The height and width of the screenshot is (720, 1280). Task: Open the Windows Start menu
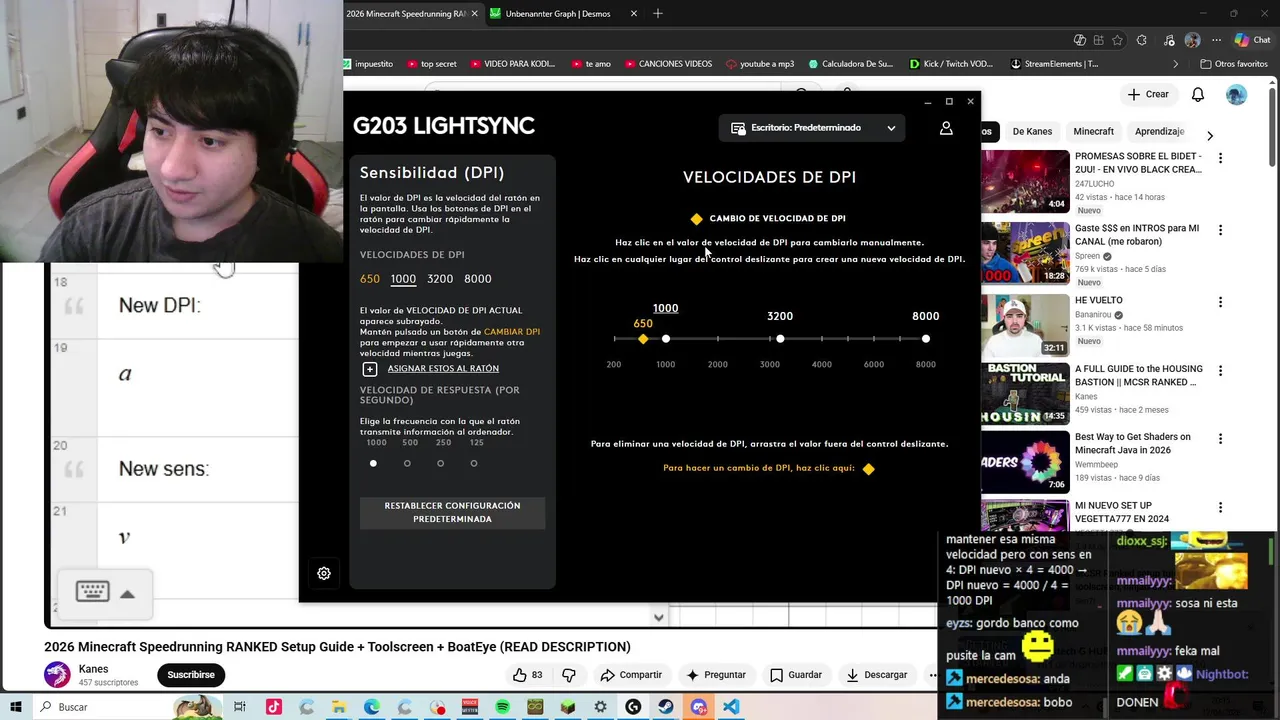click(14, 707)
